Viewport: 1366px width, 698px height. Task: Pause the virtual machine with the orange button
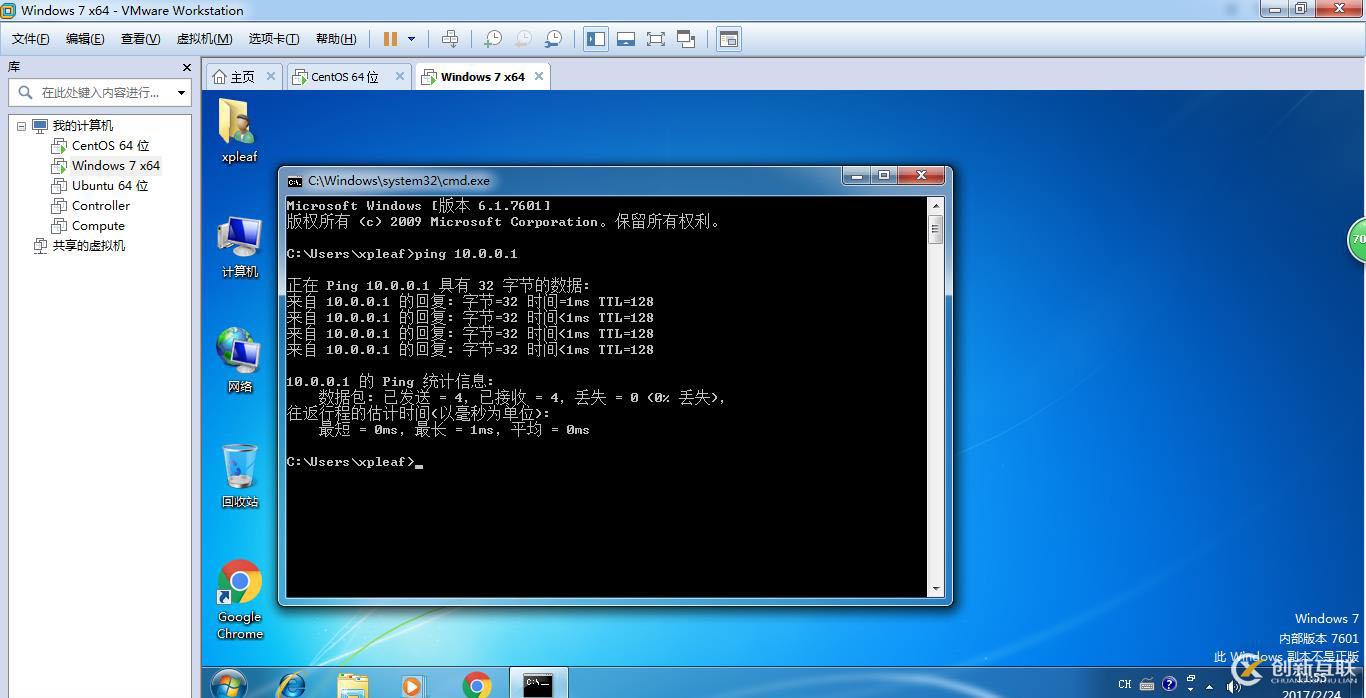coord(390,39)
